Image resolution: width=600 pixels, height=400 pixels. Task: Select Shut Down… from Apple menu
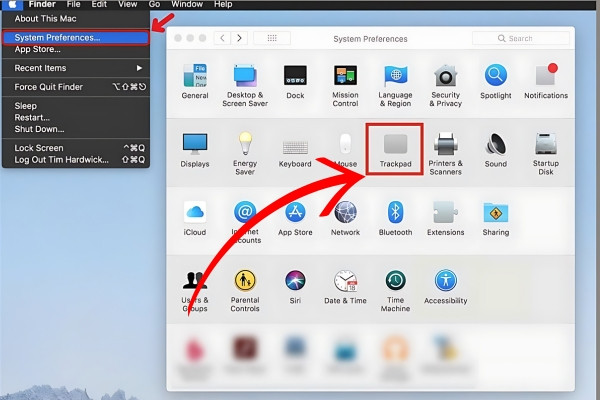(76, 129)
